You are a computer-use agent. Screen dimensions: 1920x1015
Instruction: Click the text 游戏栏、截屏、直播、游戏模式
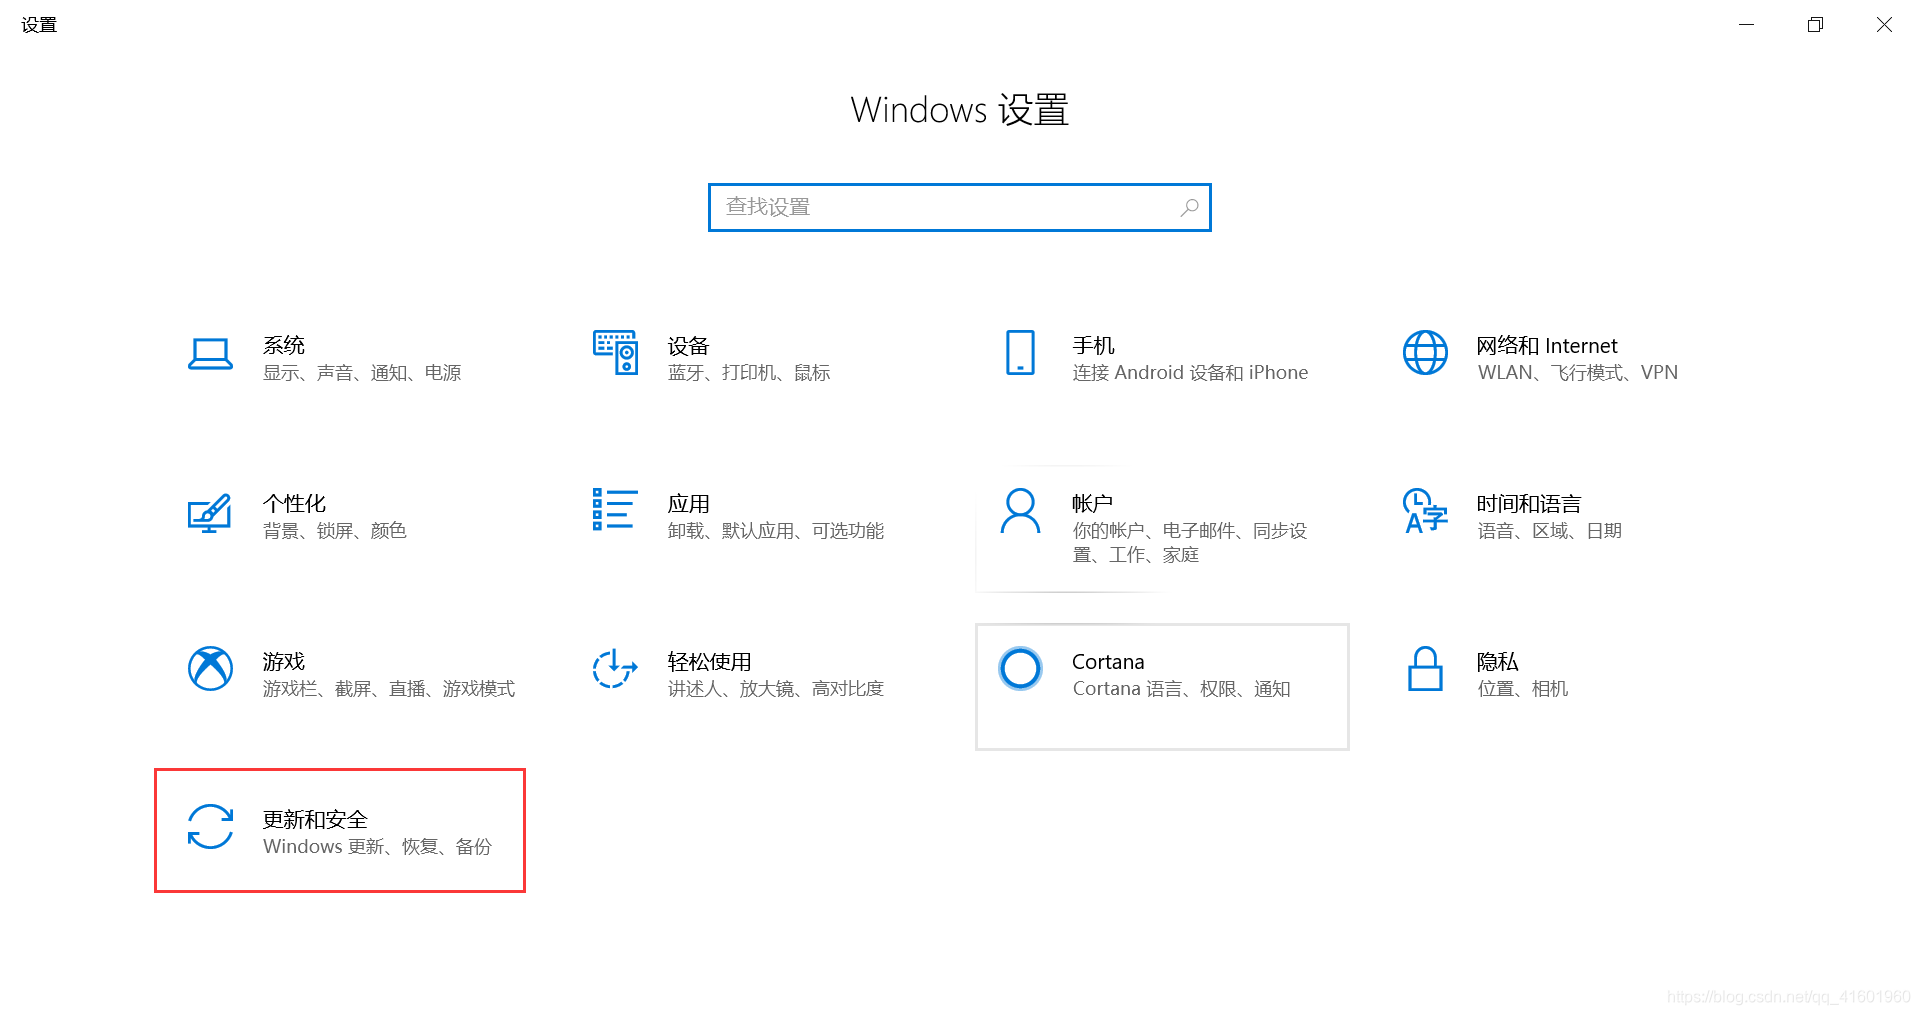(389, 688)
